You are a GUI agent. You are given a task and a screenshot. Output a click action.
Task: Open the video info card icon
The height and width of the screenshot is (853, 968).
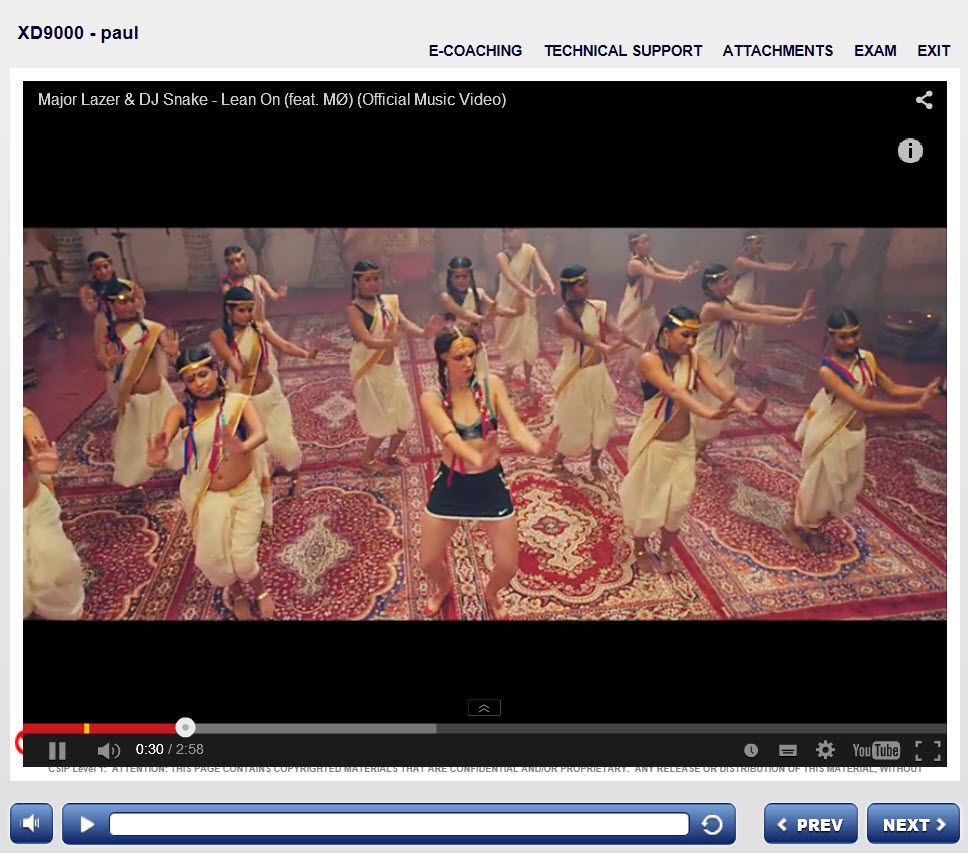coord(910,151)
